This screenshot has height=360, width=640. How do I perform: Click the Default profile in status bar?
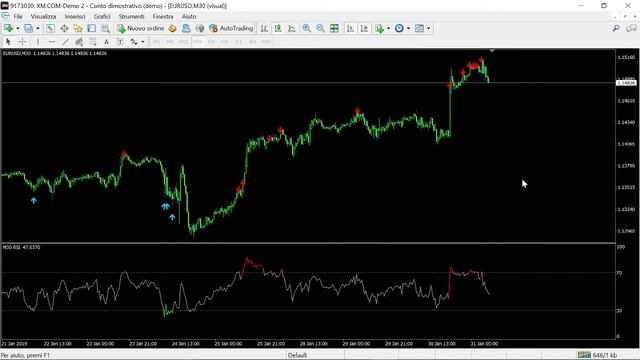pyautogui.click(x=297, y=355)
